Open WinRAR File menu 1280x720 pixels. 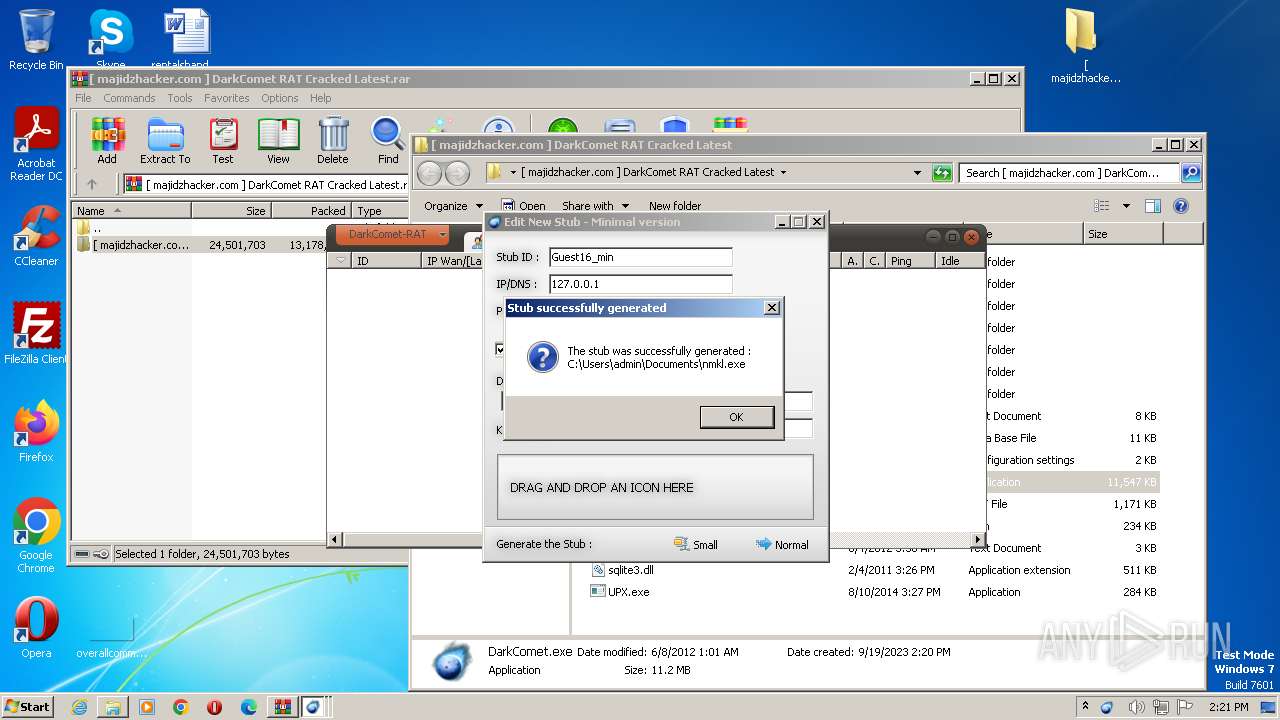[83, 98]
